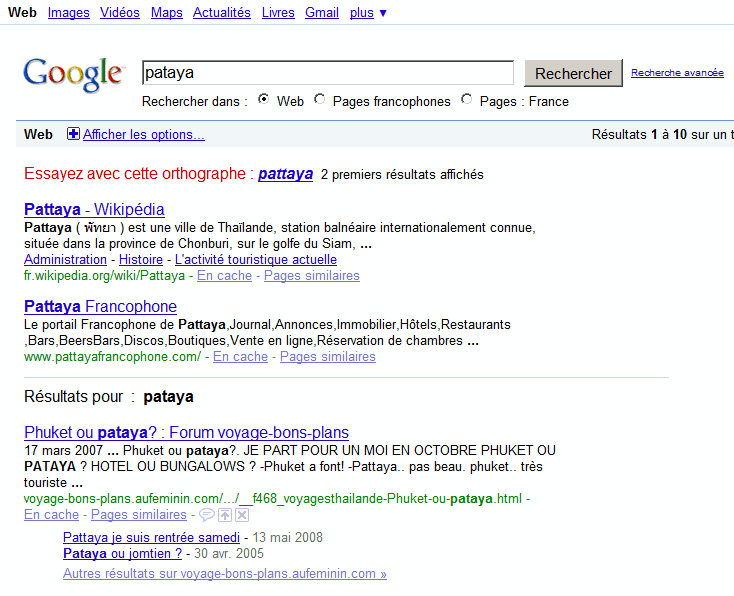Image resolution: width=734 pixels, height=596 pixels.
Task: Open the Pattaya - Wikipédia result
Action: point(94,209)
